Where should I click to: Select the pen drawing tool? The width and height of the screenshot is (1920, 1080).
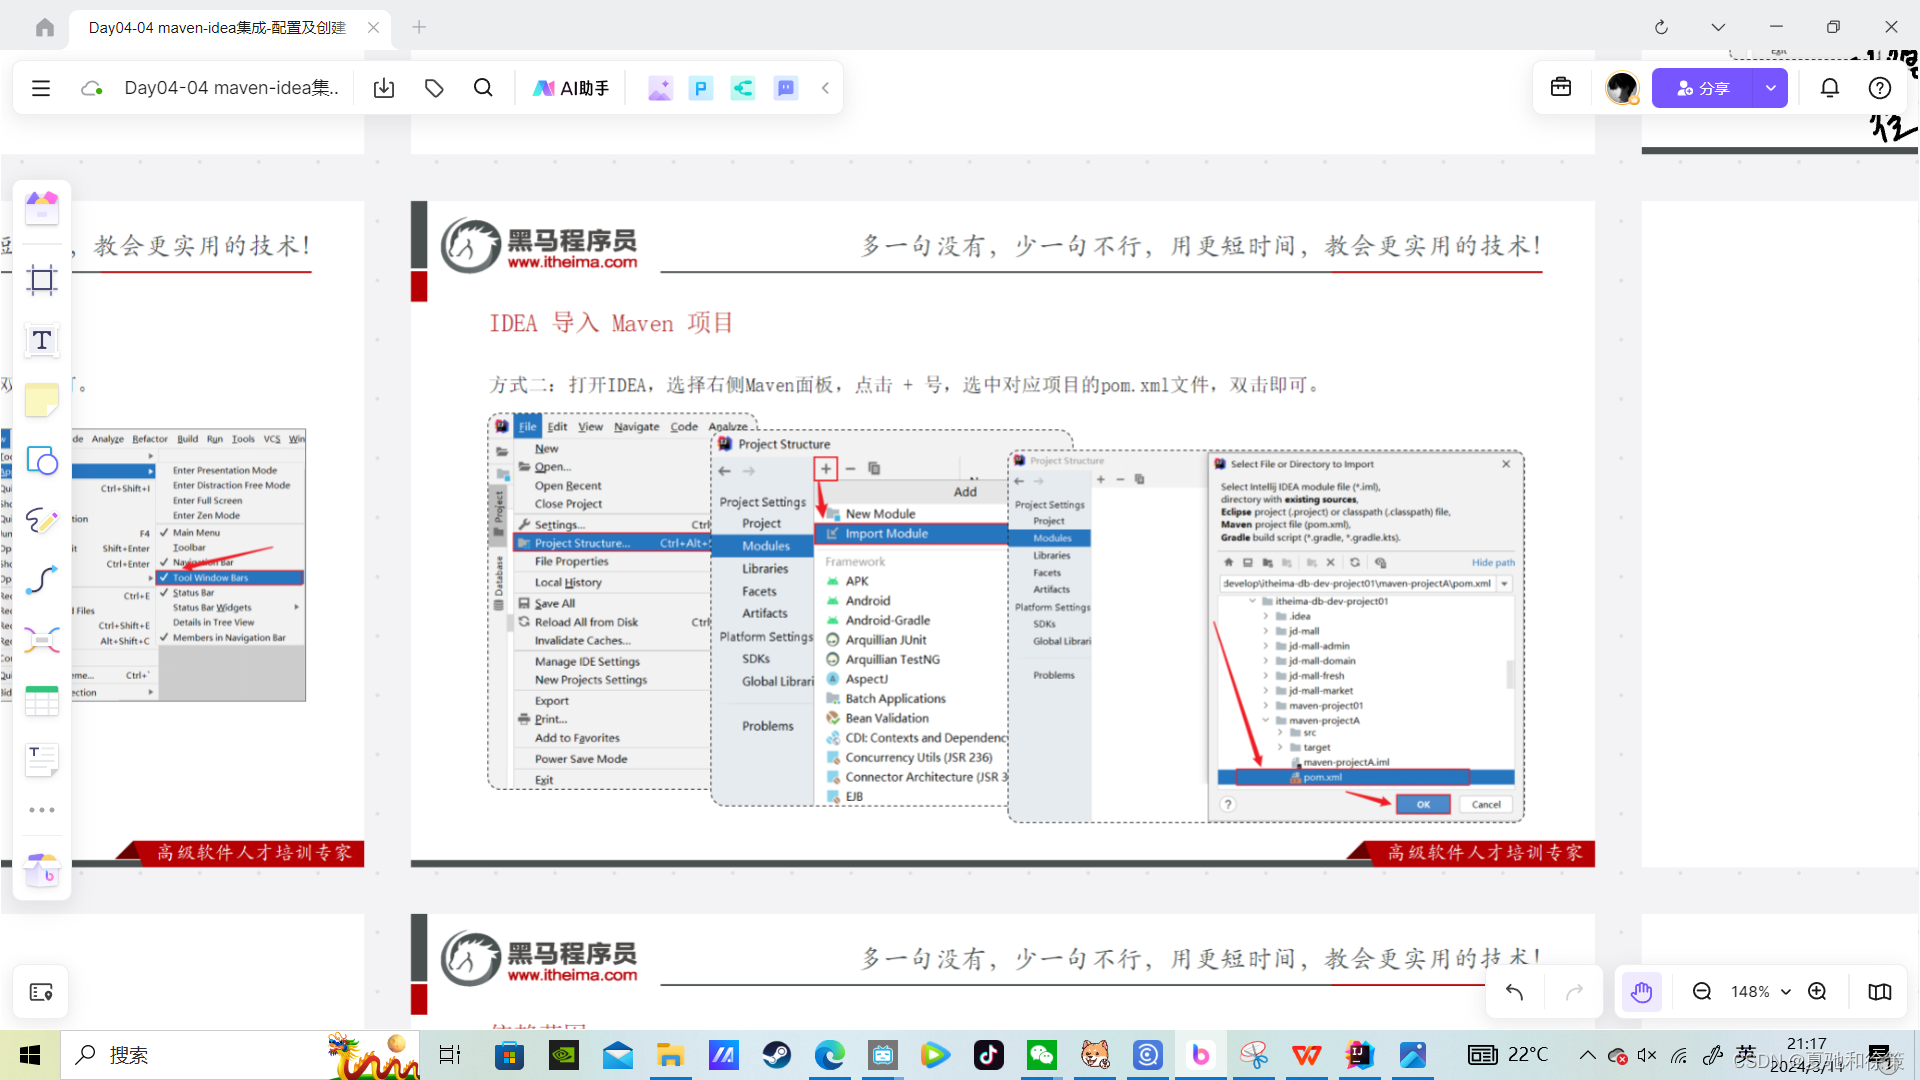[42, 520]
